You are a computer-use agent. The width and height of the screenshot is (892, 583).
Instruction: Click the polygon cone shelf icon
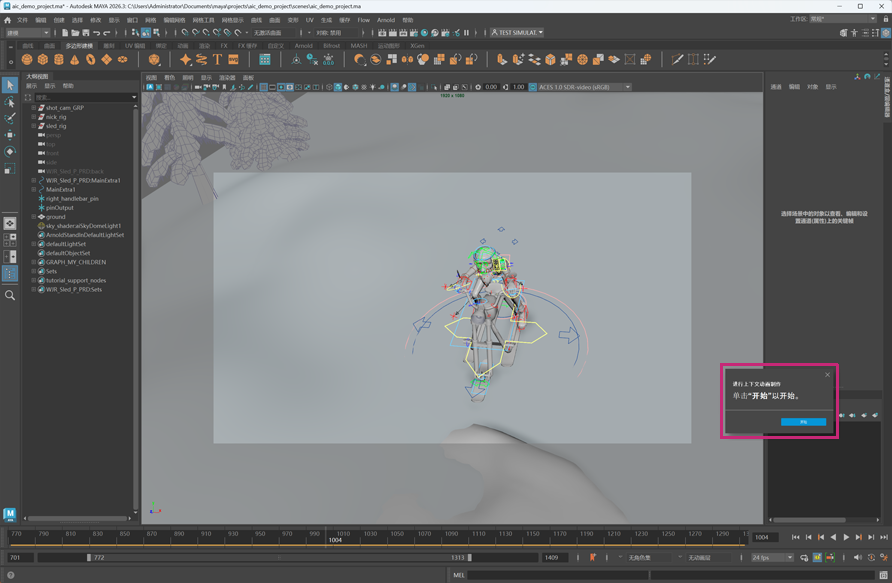click(75, 60)
